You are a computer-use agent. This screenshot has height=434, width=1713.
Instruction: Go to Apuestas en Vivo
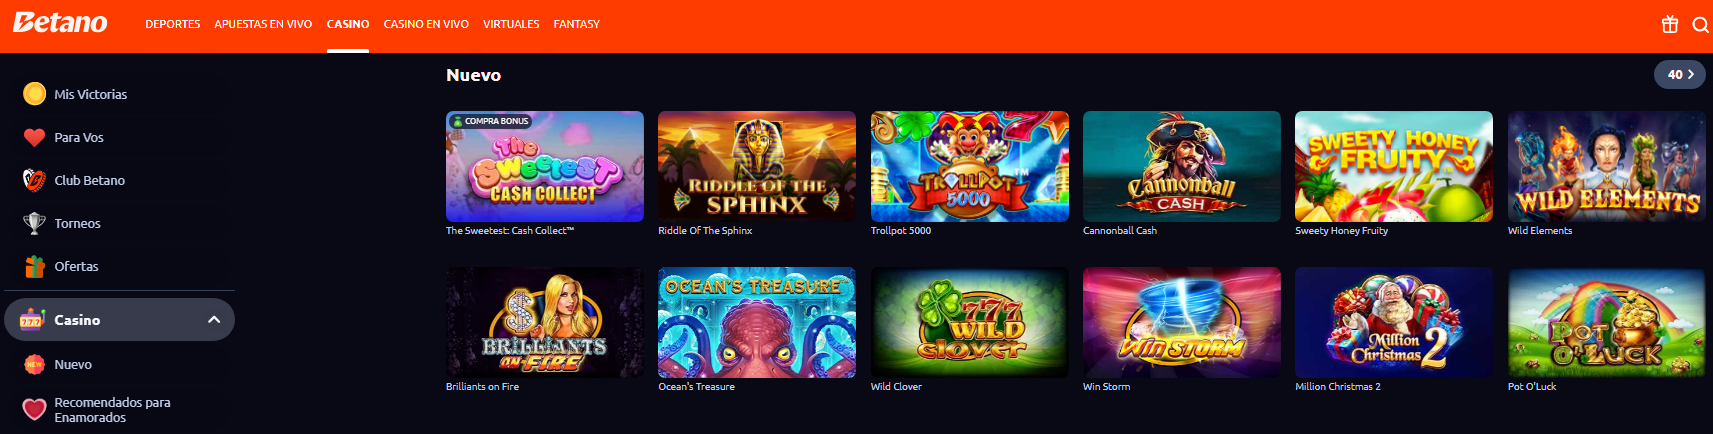263,24
